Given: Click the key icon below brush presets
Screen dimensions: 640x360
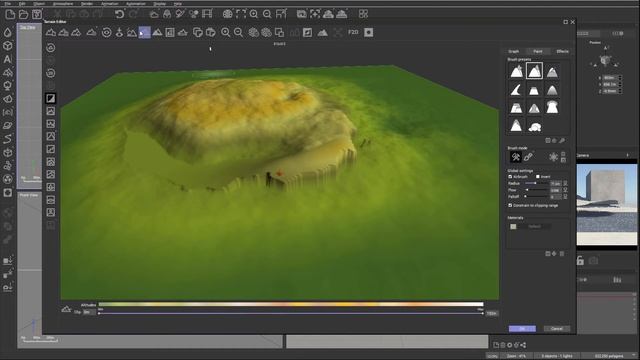Looking at the screenshot, I should (x=562, y=140).
